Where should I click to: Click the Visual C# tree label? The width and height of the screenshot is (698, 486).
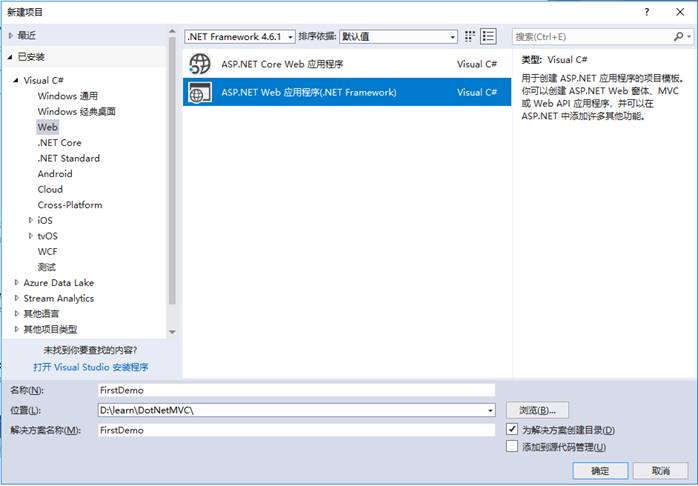[x=43, y=81]
